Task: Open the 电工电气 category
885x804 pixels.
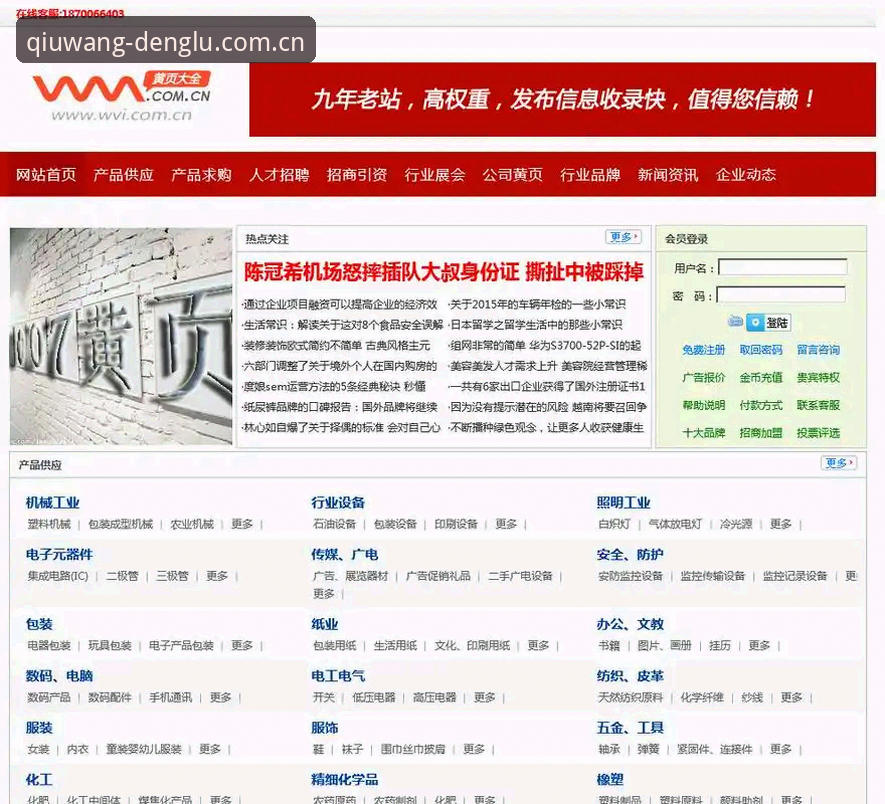Action: pyautogui.click(x=338, y=676)
